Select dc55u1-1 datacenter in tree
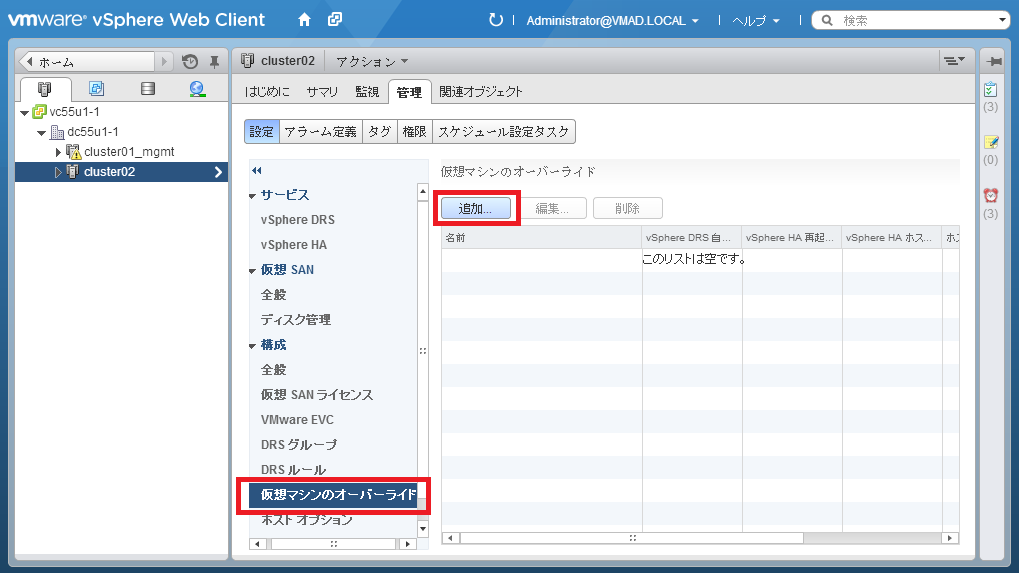The height and width of the screenshot is (573, 1019). (93, 132)
